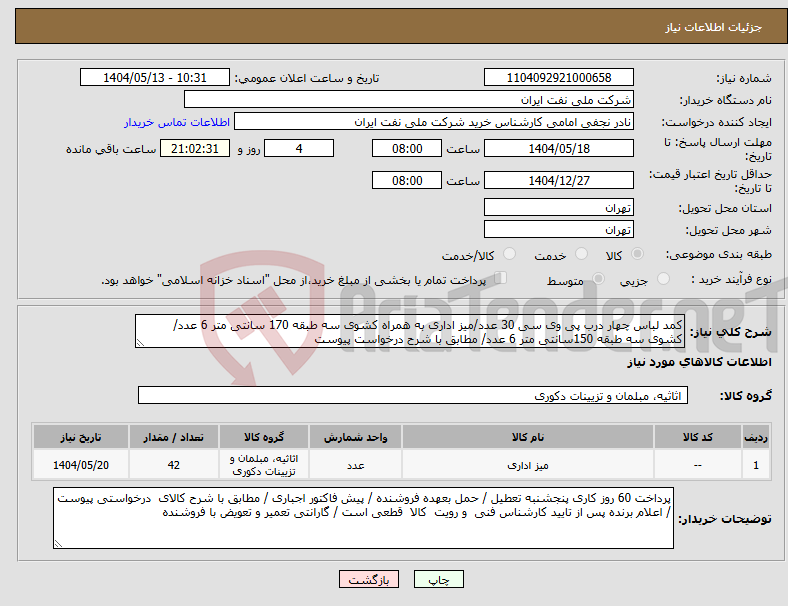
Task: Click the price validity time 08:00 field
Action: coord(407,180)
